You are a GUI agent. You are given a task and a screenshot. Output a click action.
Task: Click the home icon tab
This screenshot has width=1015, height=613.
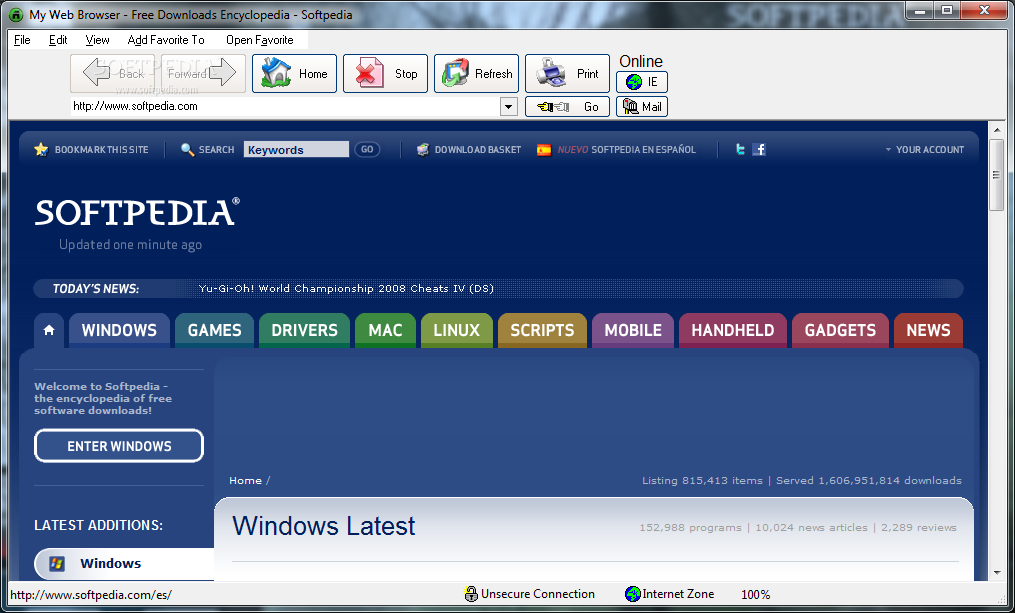pos(49,330)
